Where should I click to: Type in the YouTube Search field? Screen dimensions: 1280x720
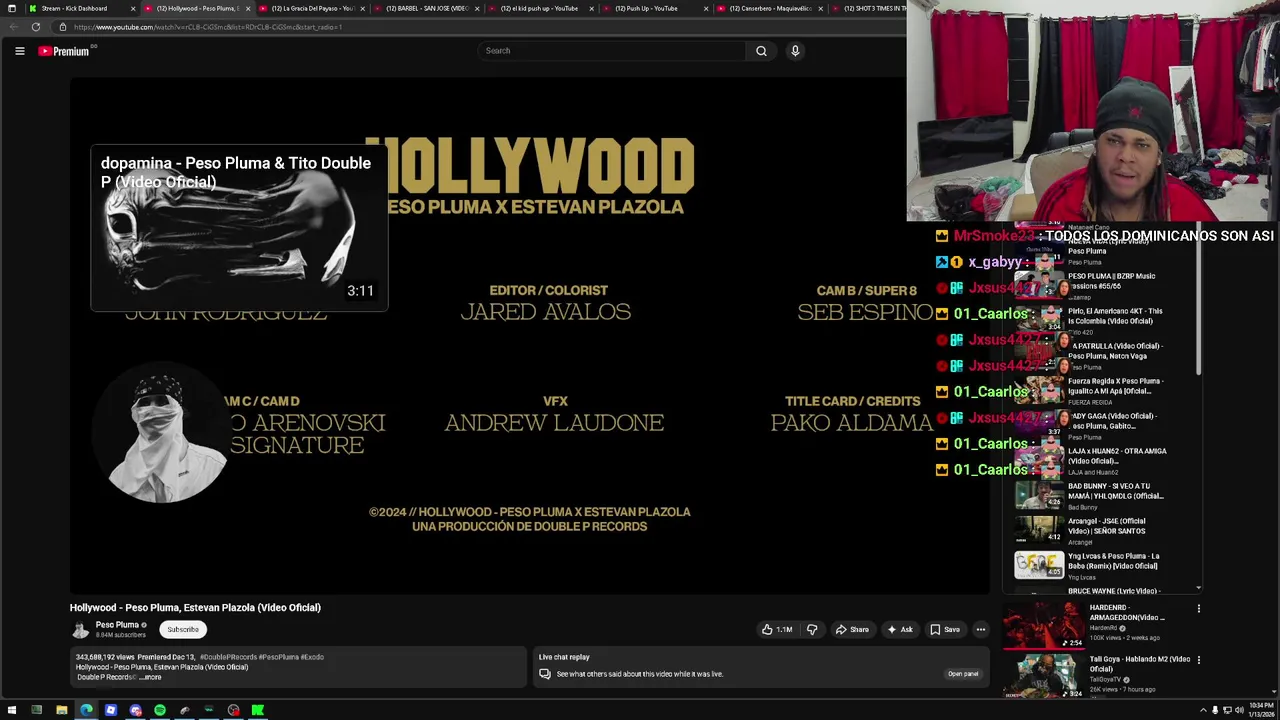612,51
